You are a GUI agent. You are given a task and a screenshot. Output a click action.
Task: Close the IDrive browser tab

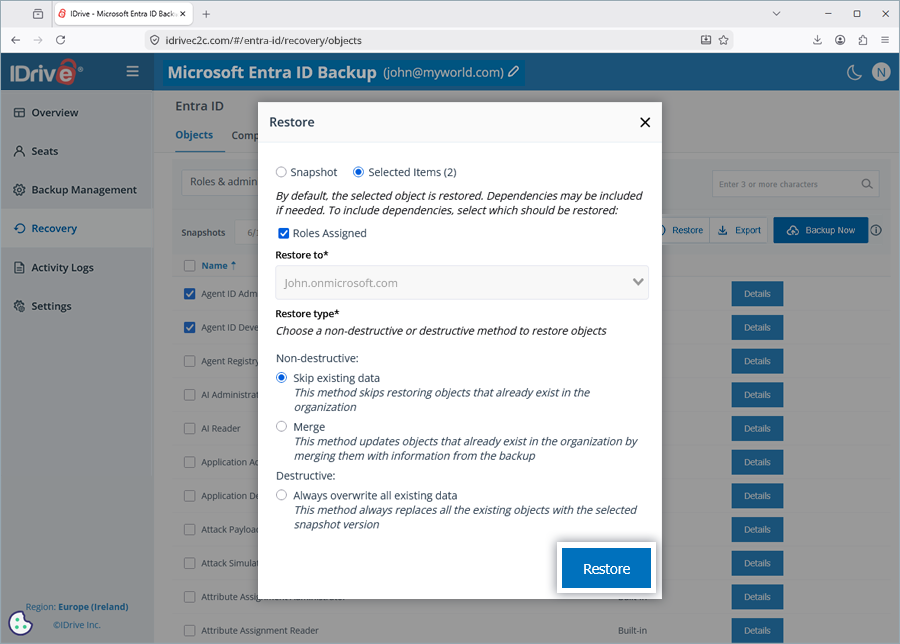tap(183, 14)
